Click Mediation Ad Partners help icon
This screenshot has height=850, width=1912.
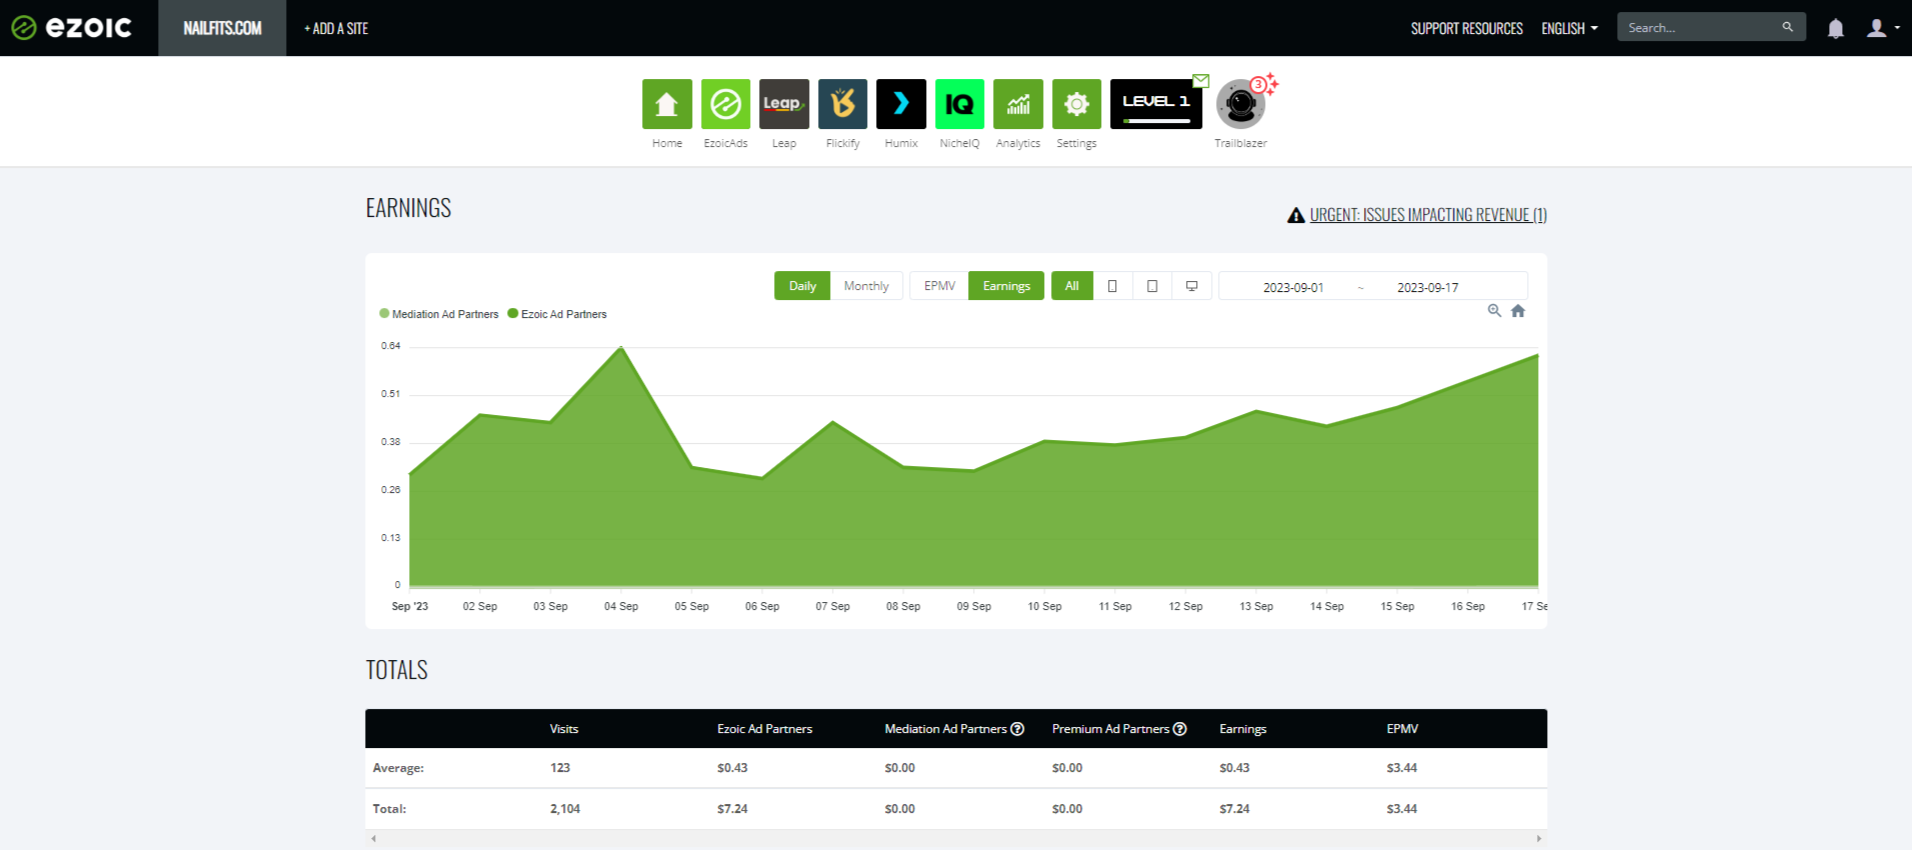click(x=1017, y=729)
